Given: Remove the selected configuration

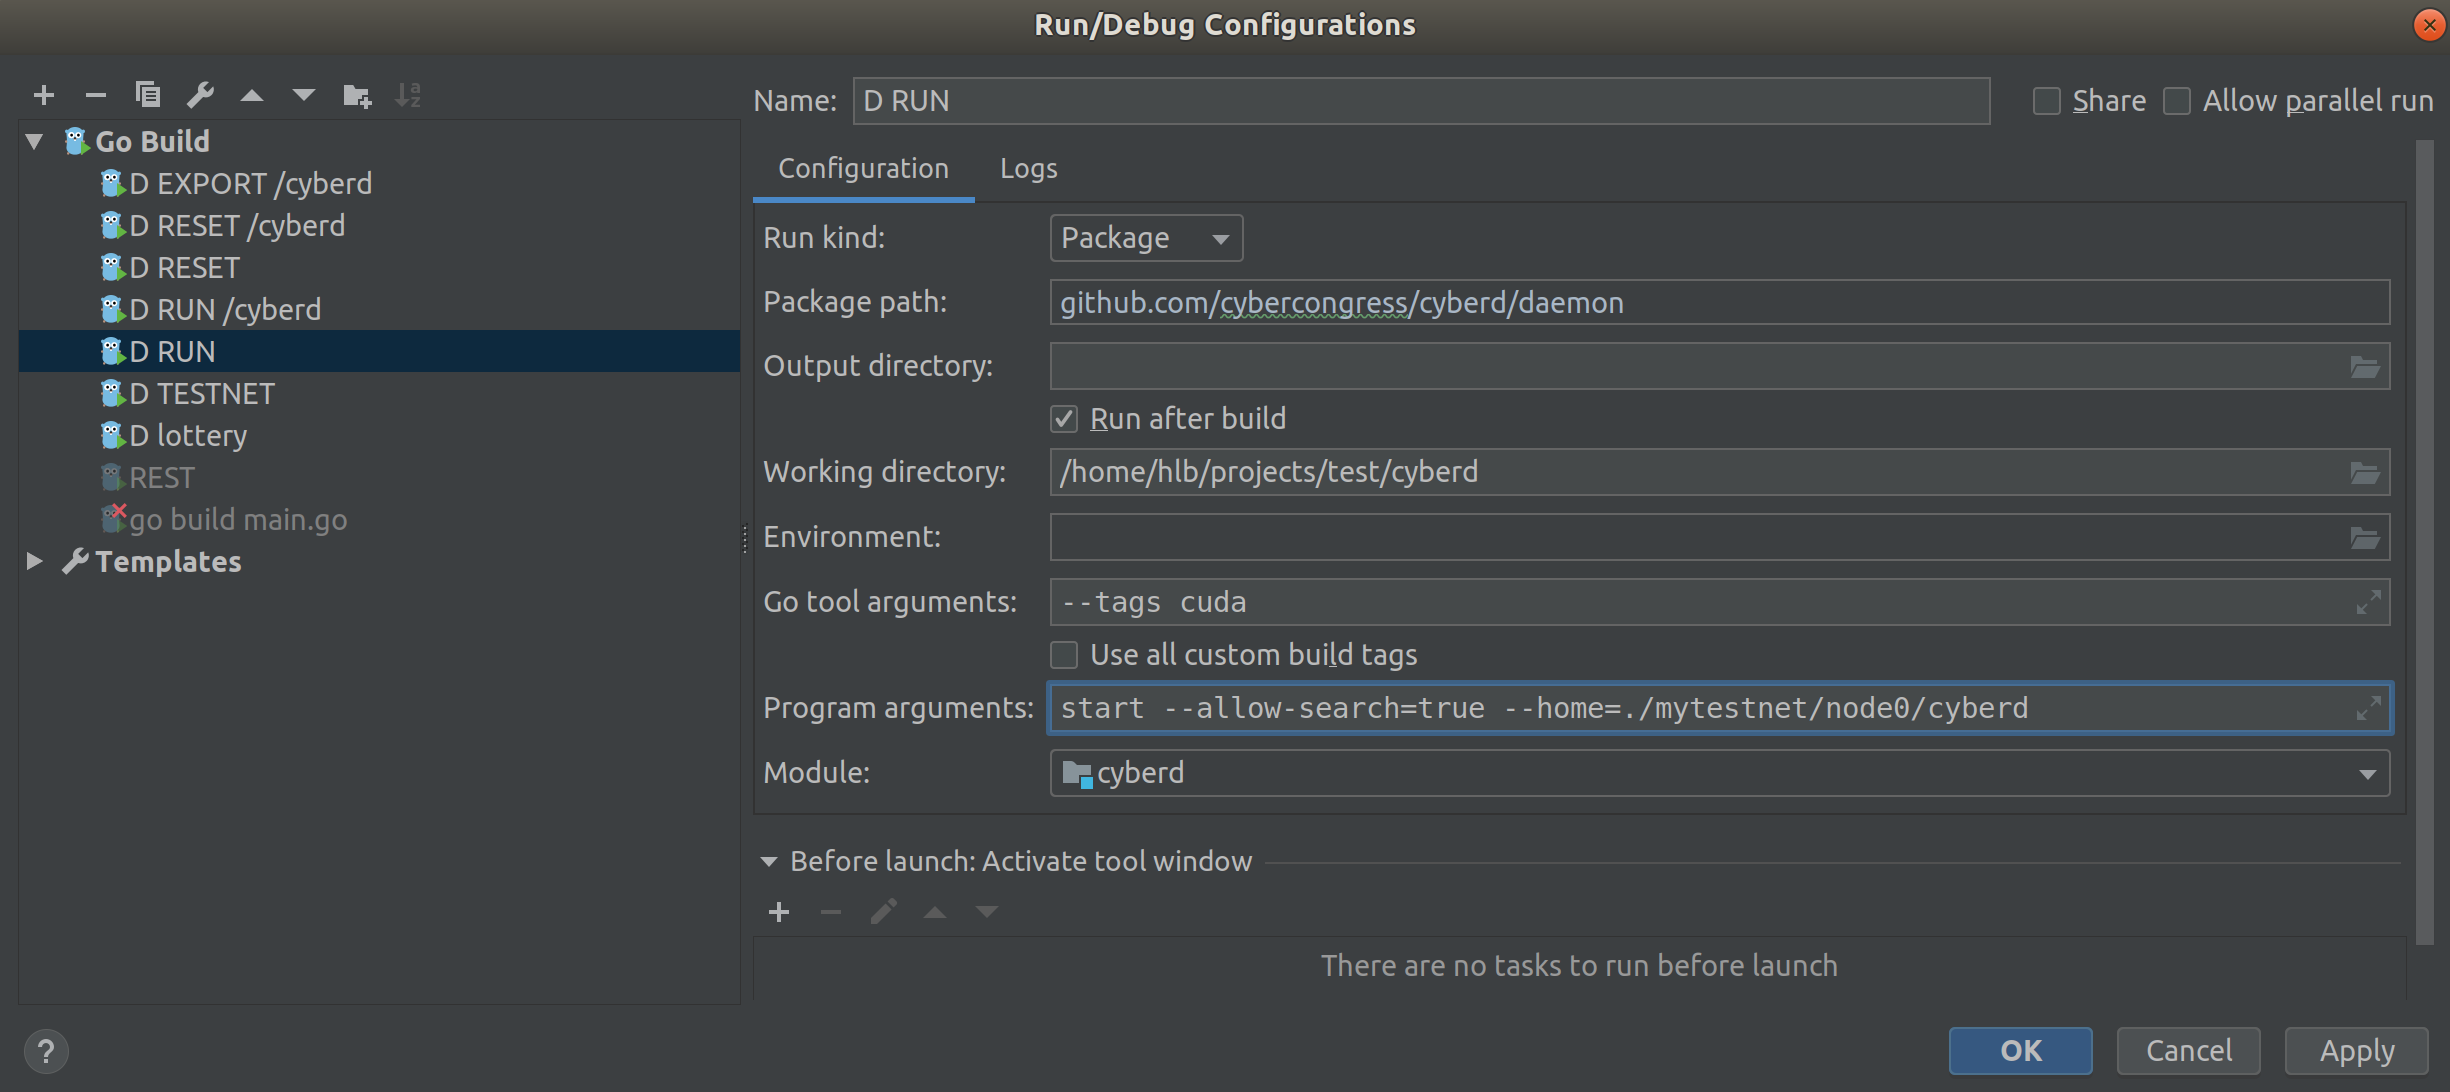Looking at the screenshot, I should (96, 95).
